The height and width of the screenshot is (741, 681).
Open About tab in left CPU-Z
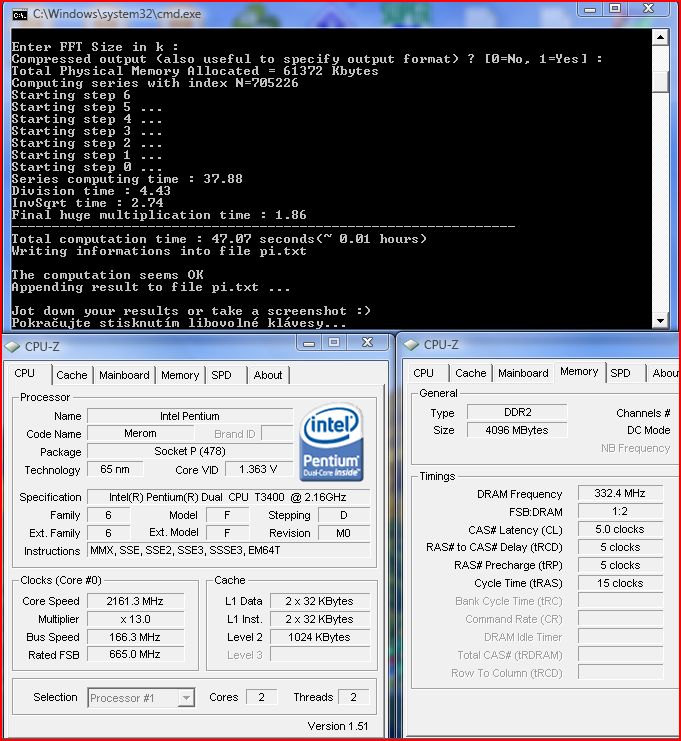pyautogui.click(x=268, y=375)
